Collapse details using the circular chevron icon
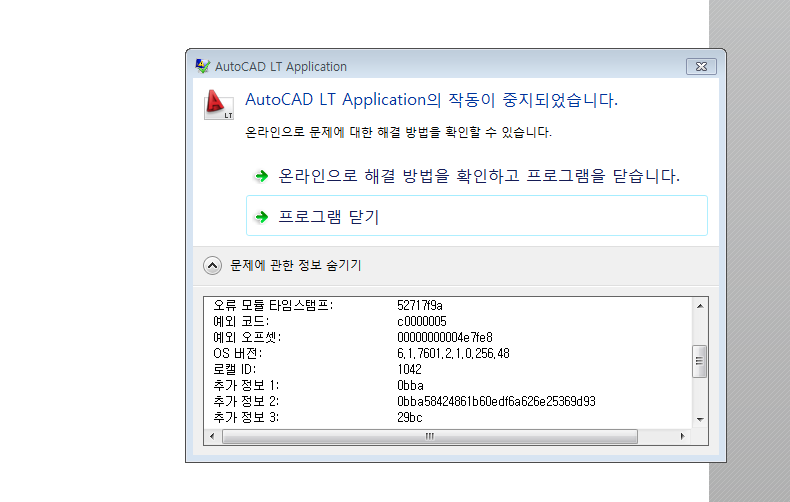The height and width of the screenshot is (502, 790). click(212, 266)
